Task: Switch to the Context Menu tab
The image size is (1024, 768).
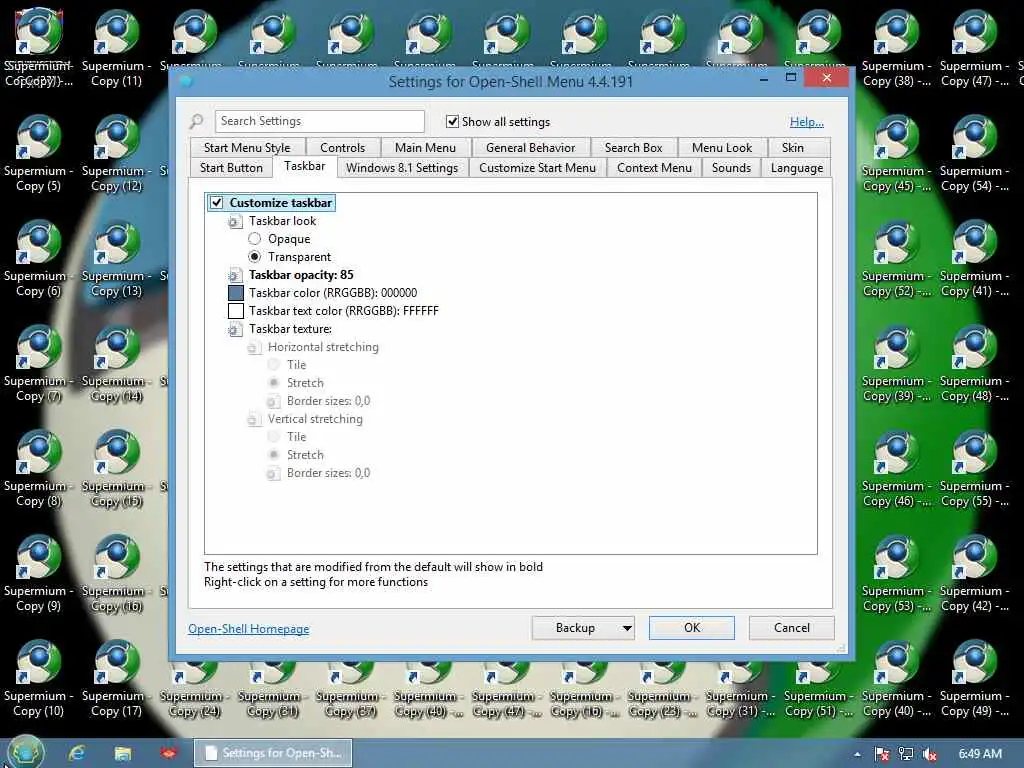Action: (x=654, y=168)
